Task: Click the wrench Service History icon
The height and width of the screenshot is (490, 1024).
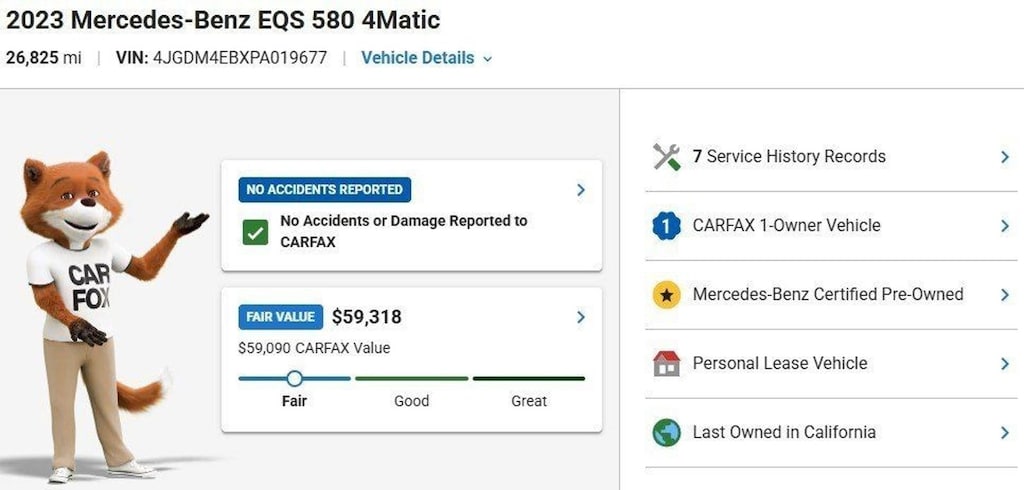Action: coord(666,157)
